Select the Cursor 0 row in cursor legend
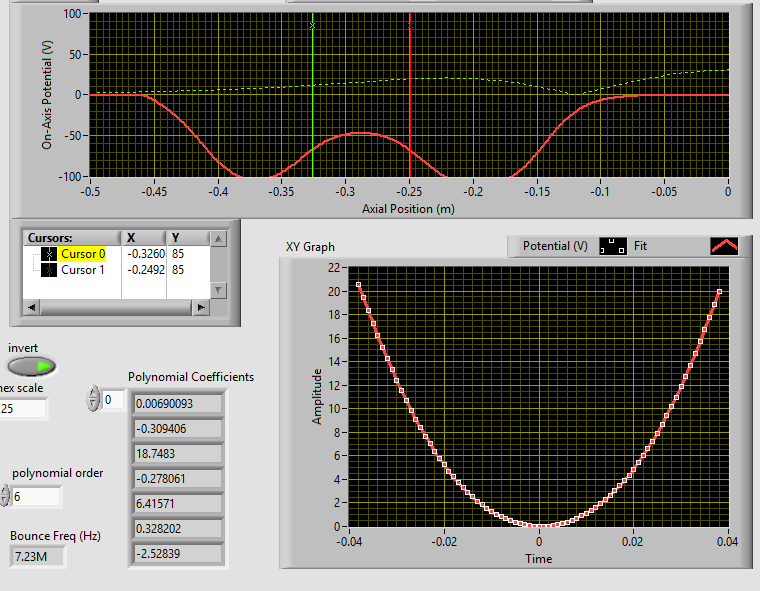The image size is (760, 591). 82,254
